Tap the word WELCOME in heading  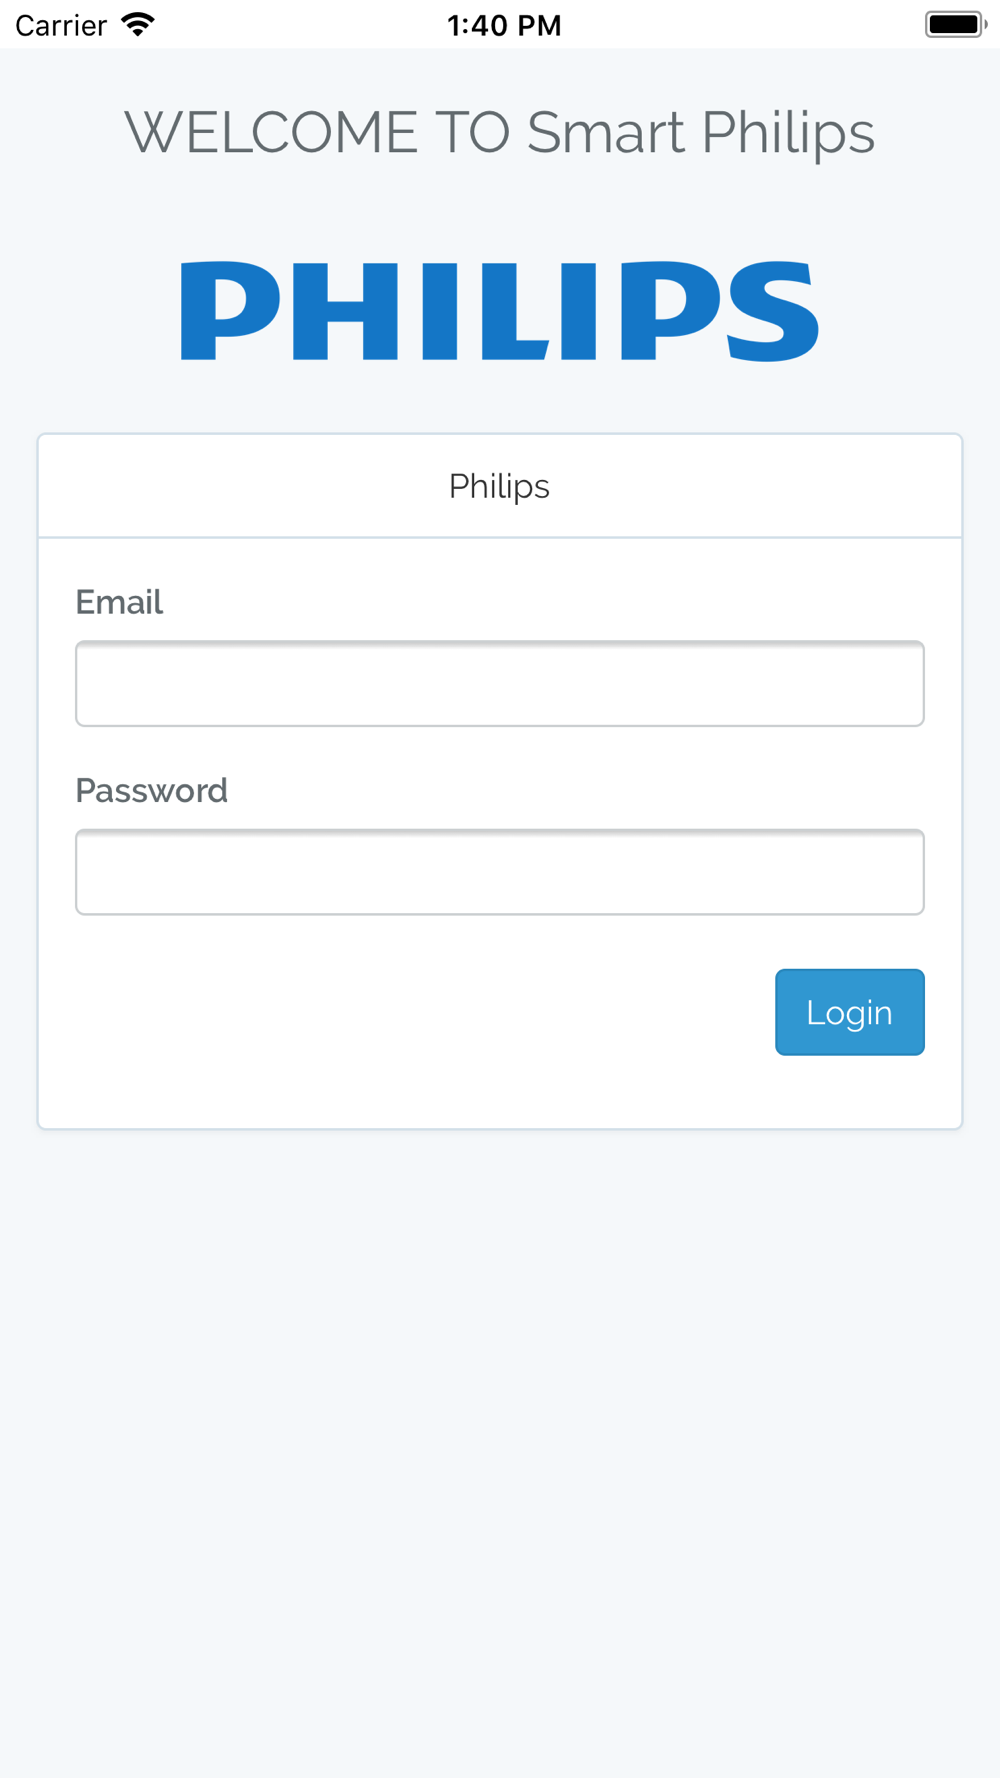(x=271, y=133)
